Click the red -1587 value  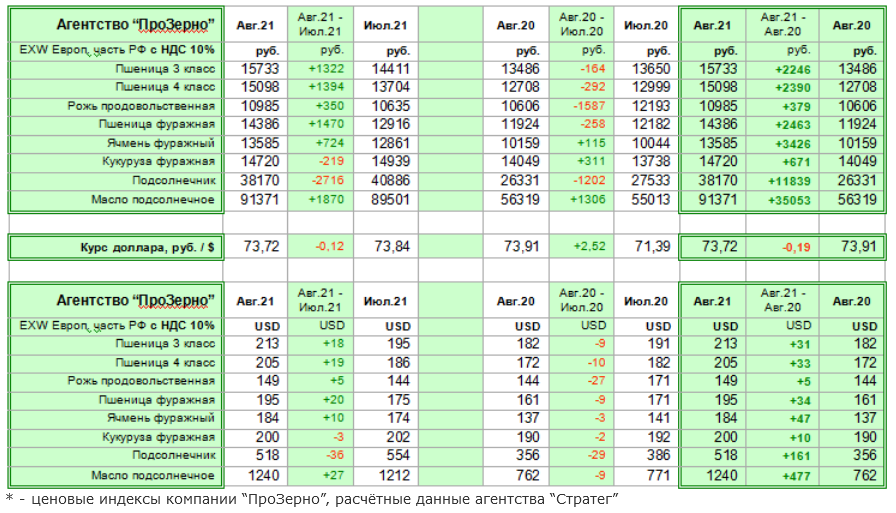tap(589, 106)
